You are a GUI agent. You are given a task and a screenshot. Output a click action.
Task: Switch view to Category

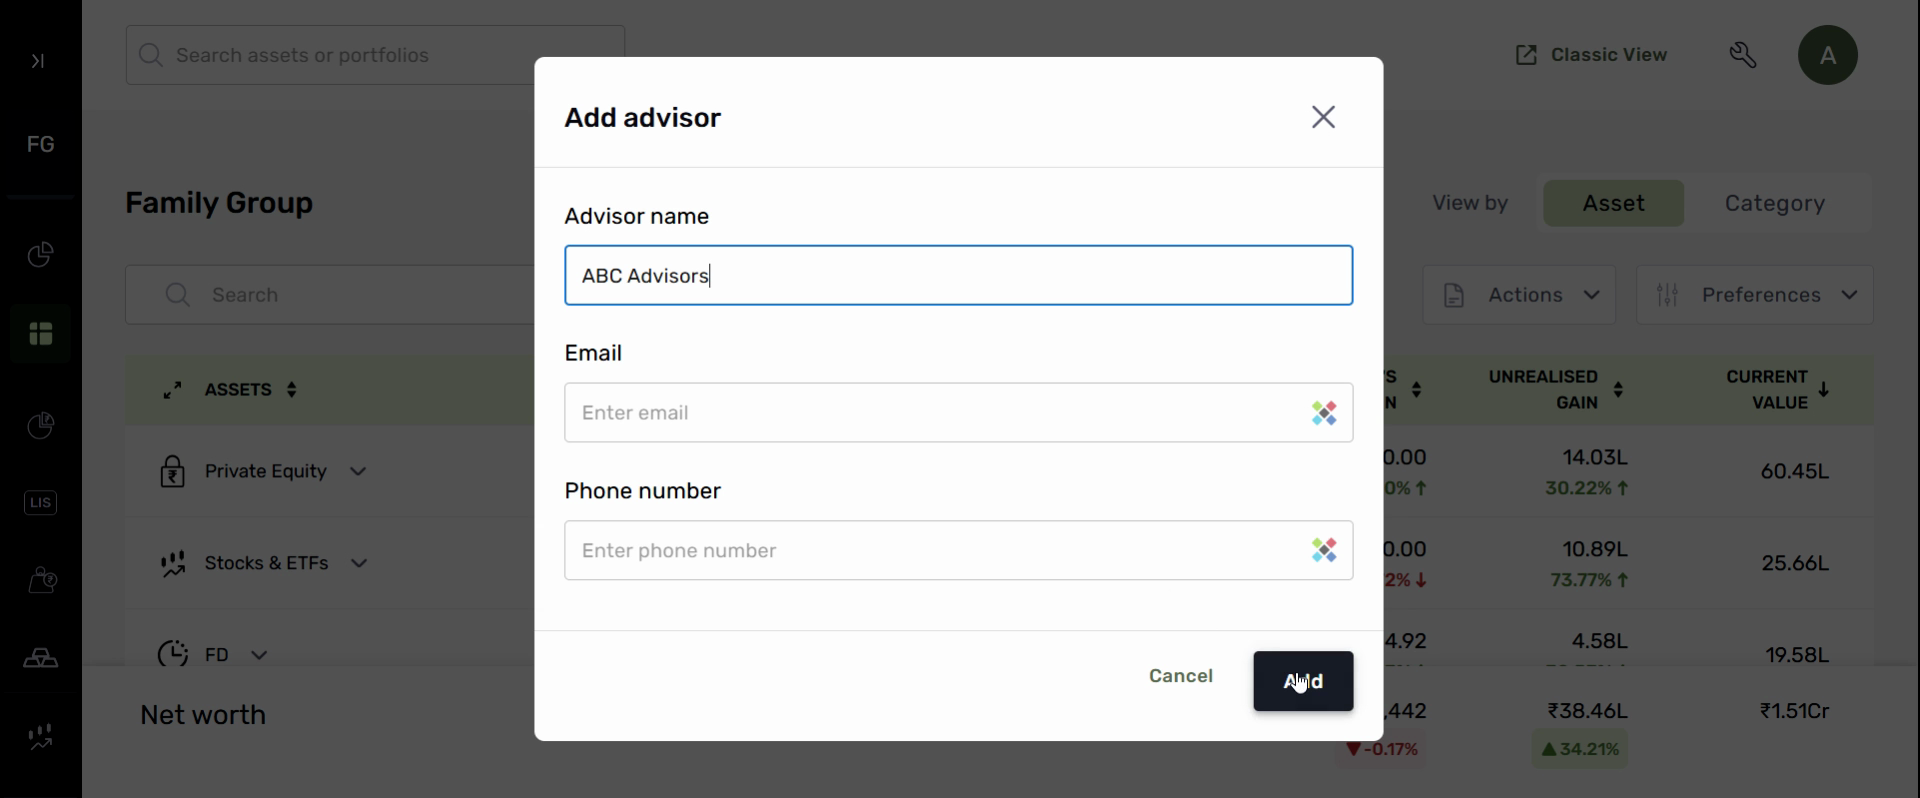pos(1774,203)
